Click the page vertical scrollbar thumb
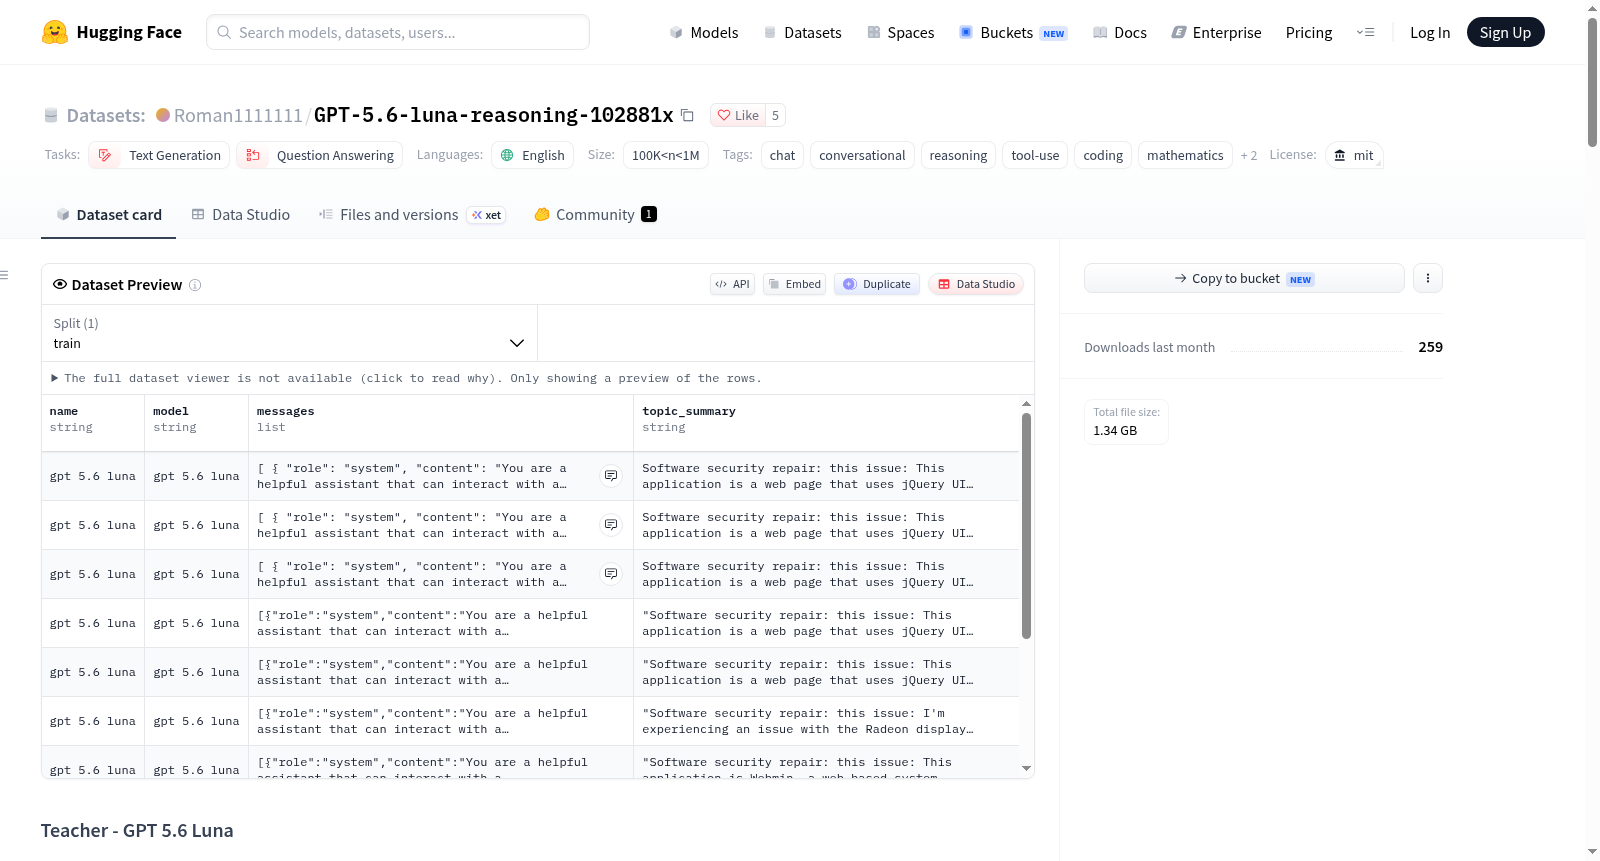The image size is (1600, 861). 1593,82
